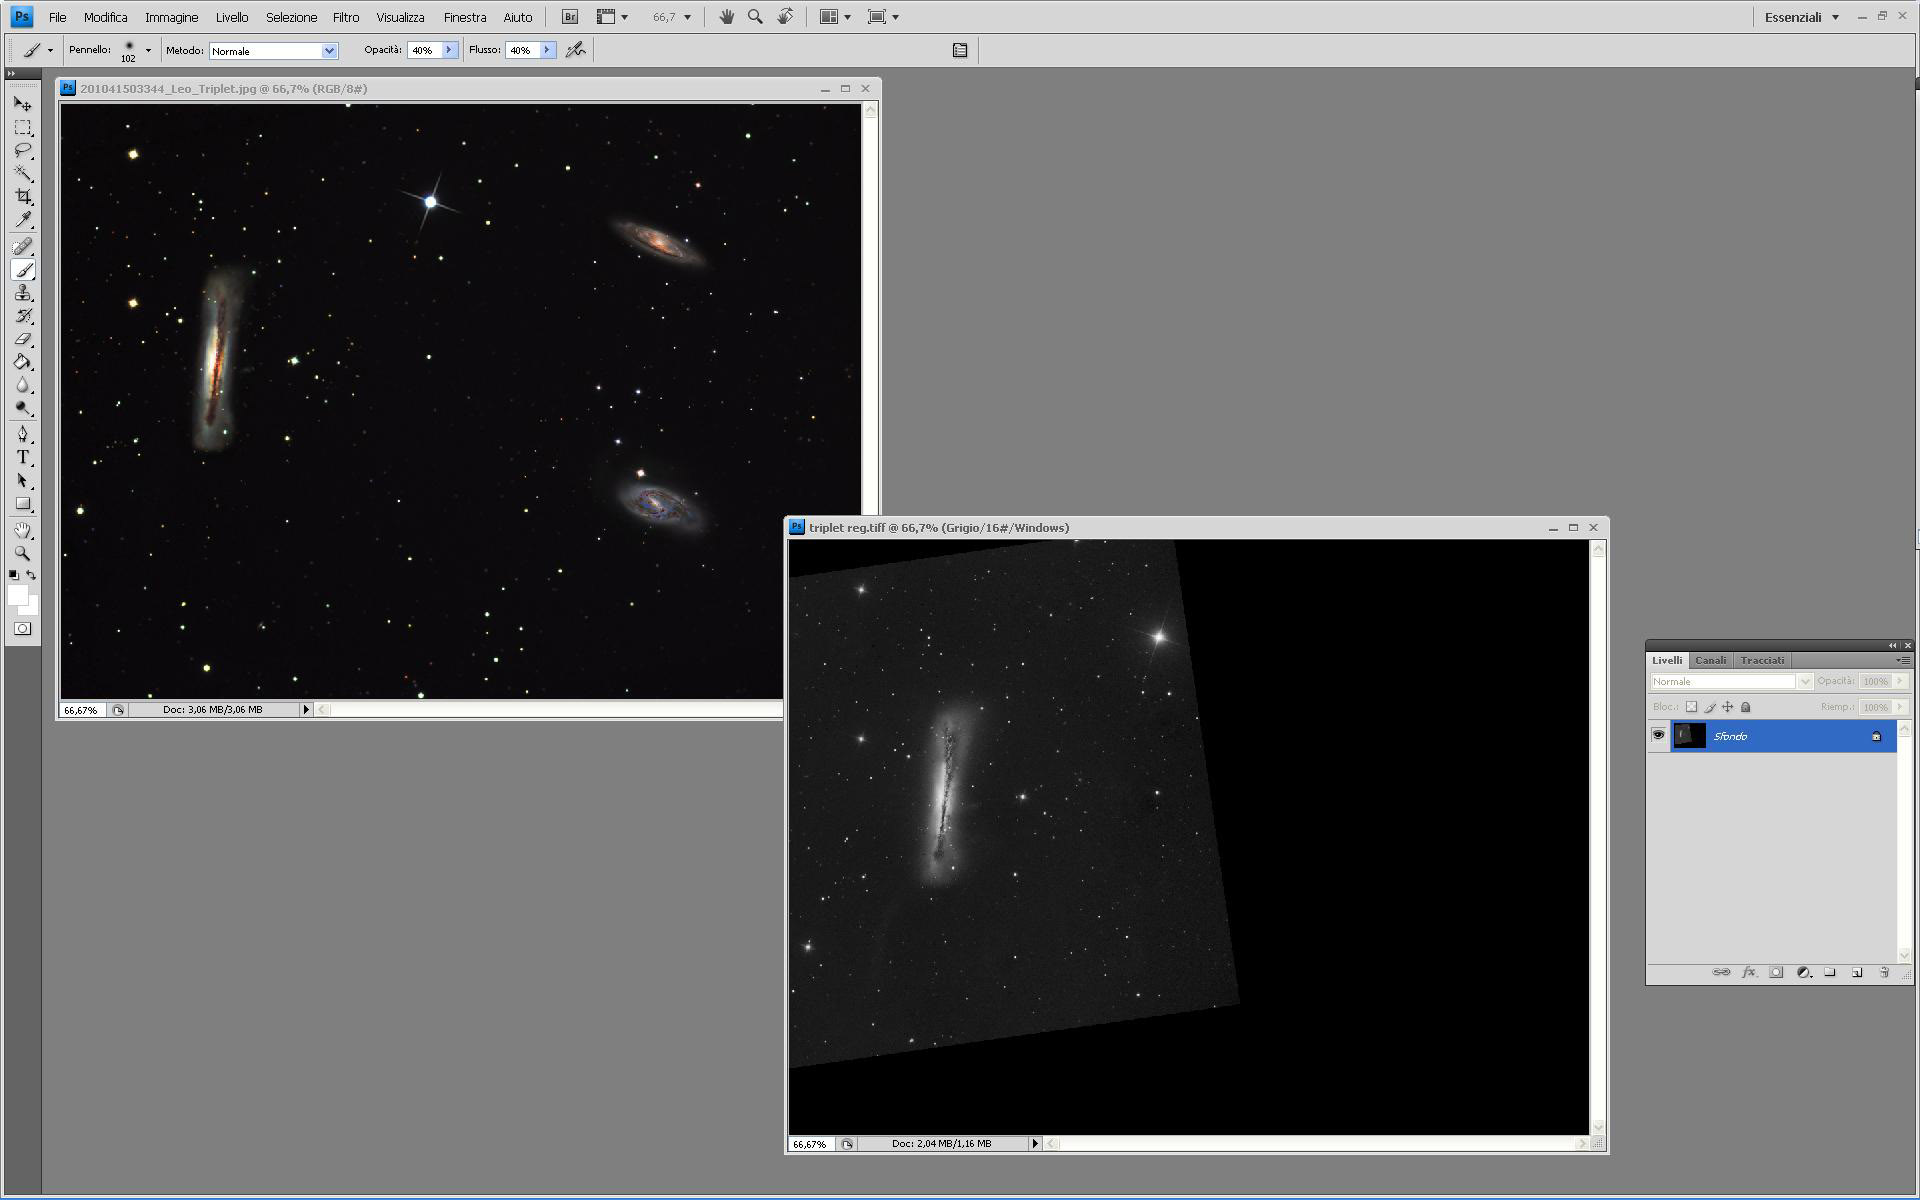Click the link layers icon
The width and height of the screenshot is (1920, 1200).
[1721, 972]
